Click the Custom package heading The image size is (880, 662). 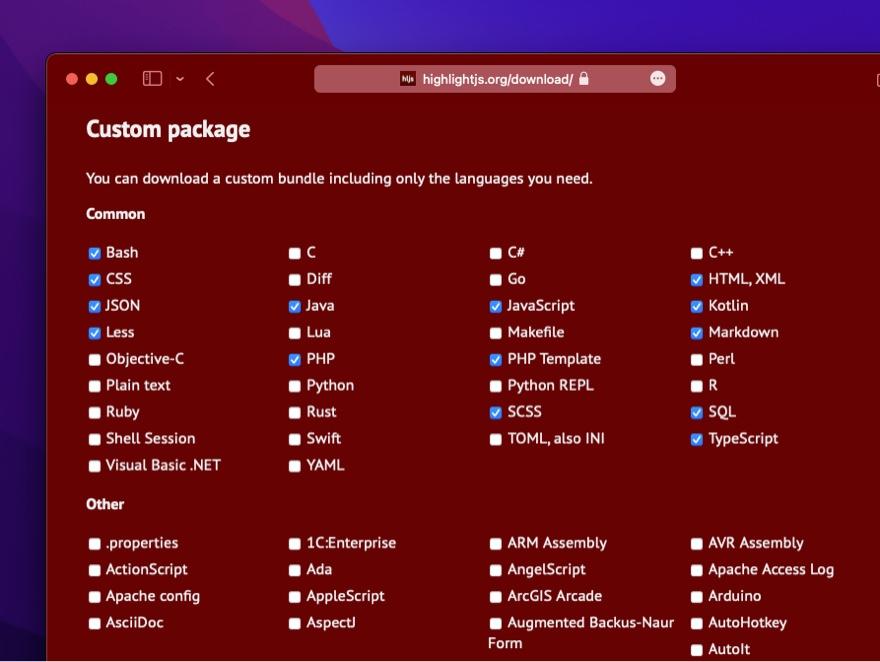pos(168,130)
